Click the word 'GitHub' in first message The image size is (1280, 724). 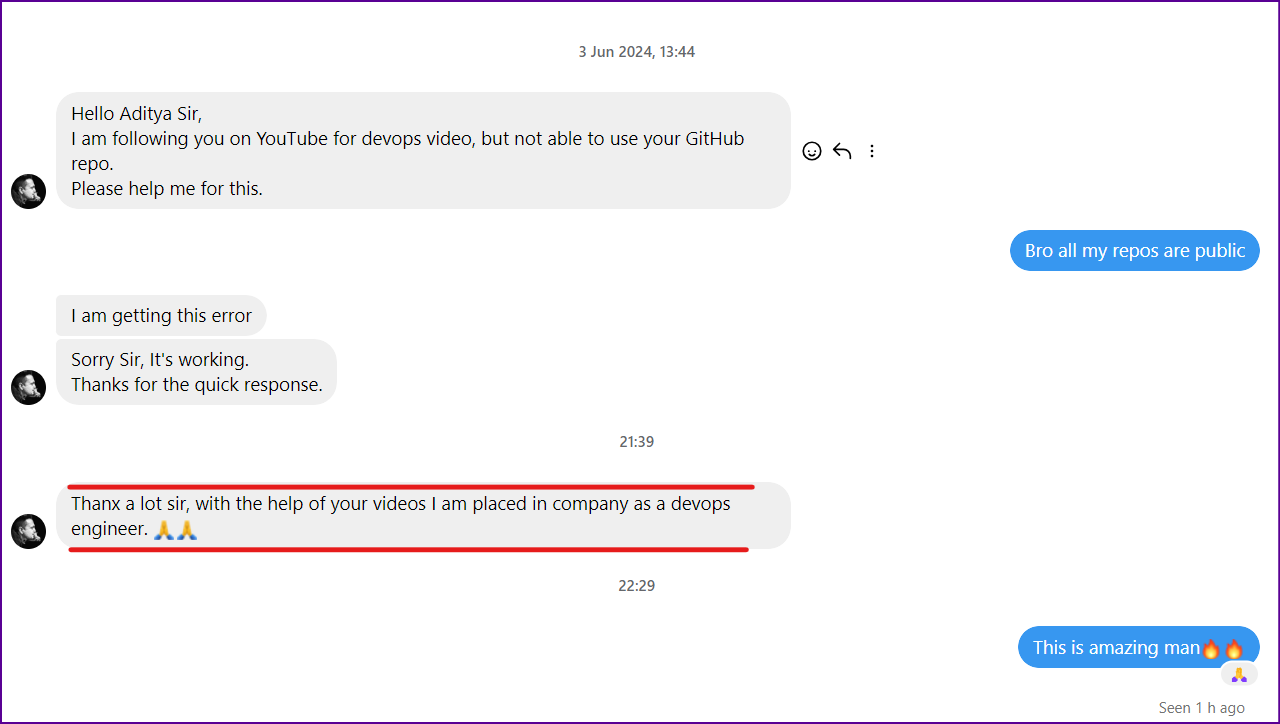point(714,139)
